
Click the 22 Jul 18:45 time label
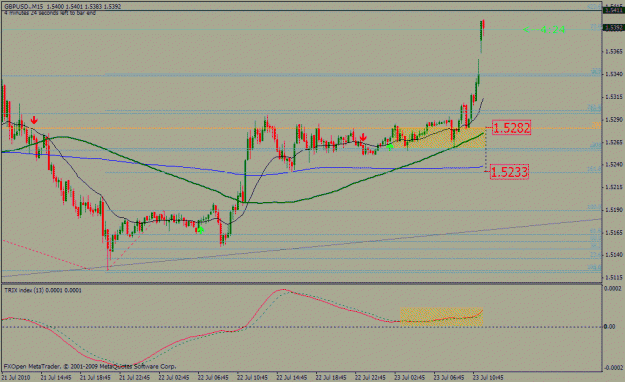point(331,377)
